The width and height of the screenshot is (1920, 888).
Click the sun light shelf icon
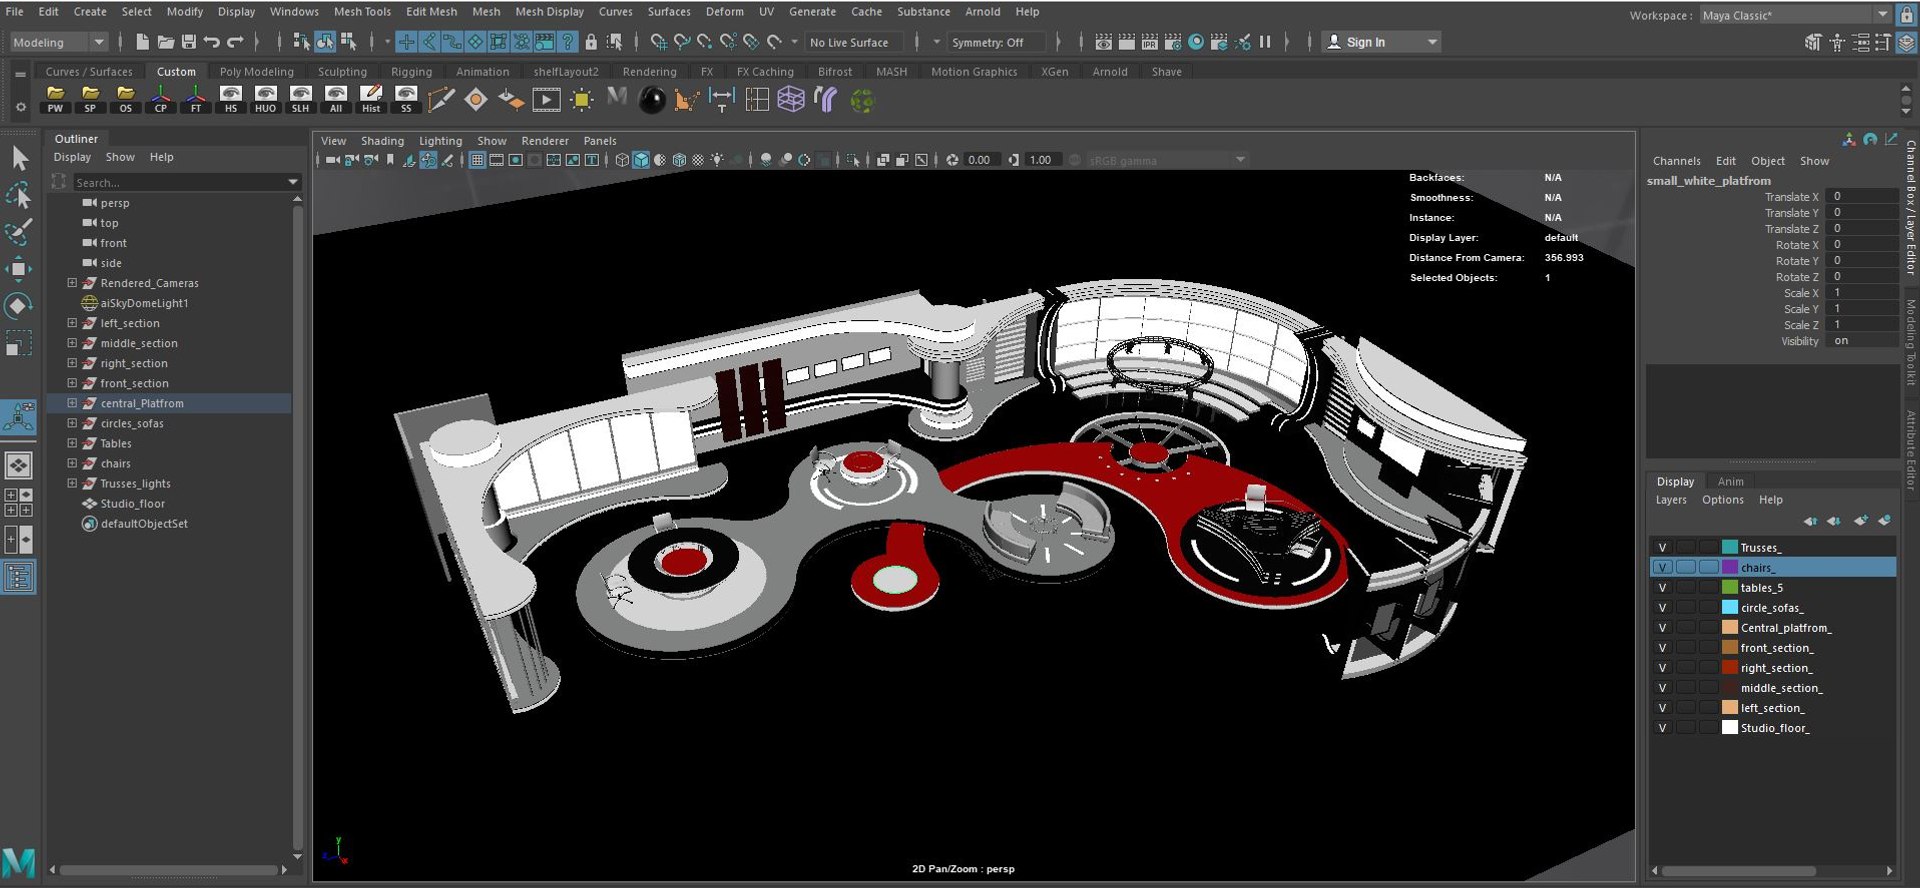click(581, 99)
